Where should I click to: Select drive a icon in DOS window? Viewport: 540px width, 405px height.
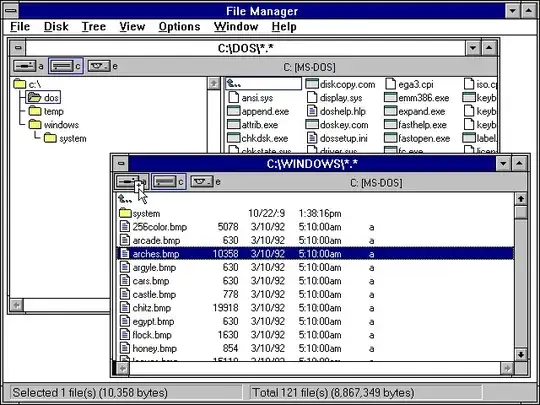click(24, 66)
